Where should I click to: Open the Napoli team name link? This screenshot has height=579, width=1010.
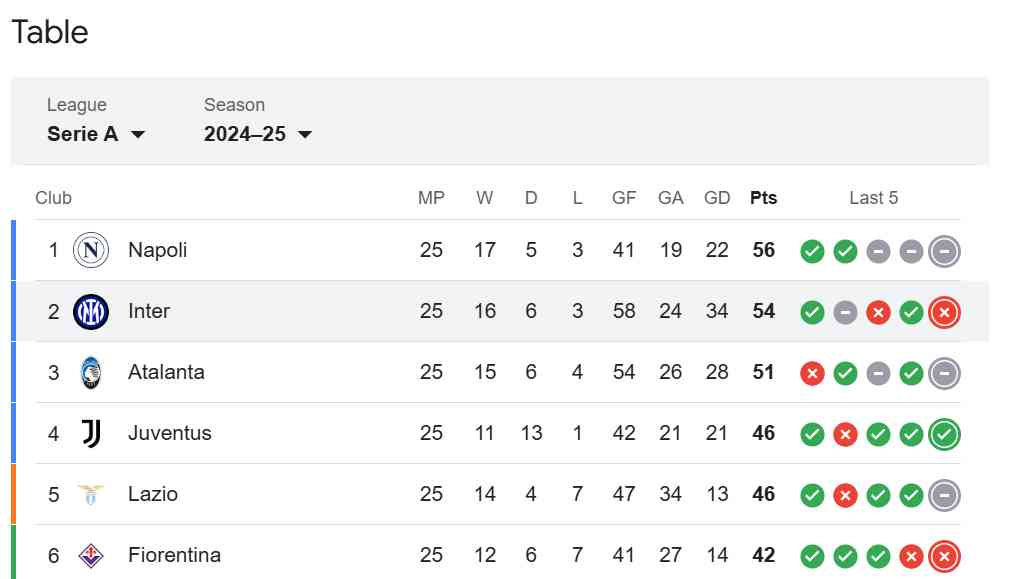158,250
